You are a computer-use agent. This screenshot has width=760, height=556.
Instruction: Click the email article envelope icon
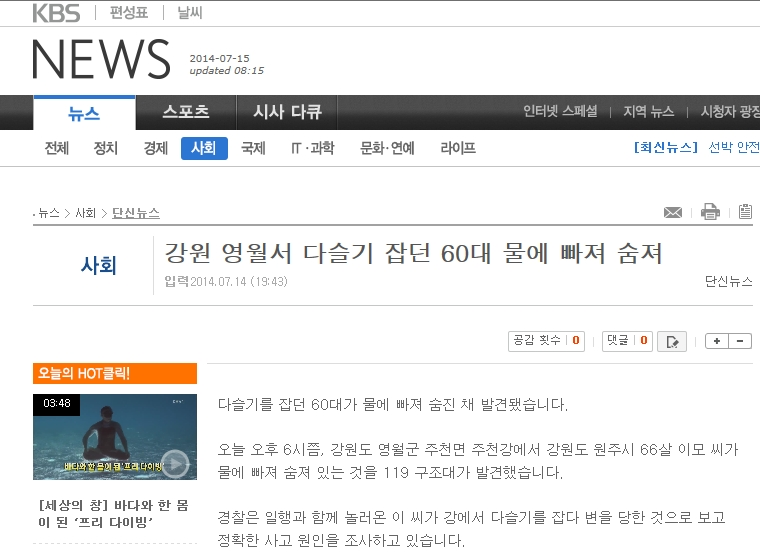pyautogui.click(x=673, y=212)
